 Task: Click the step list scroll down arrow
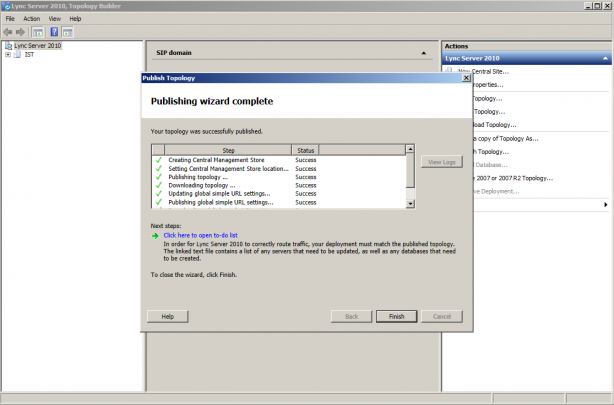tap(410, 204)
